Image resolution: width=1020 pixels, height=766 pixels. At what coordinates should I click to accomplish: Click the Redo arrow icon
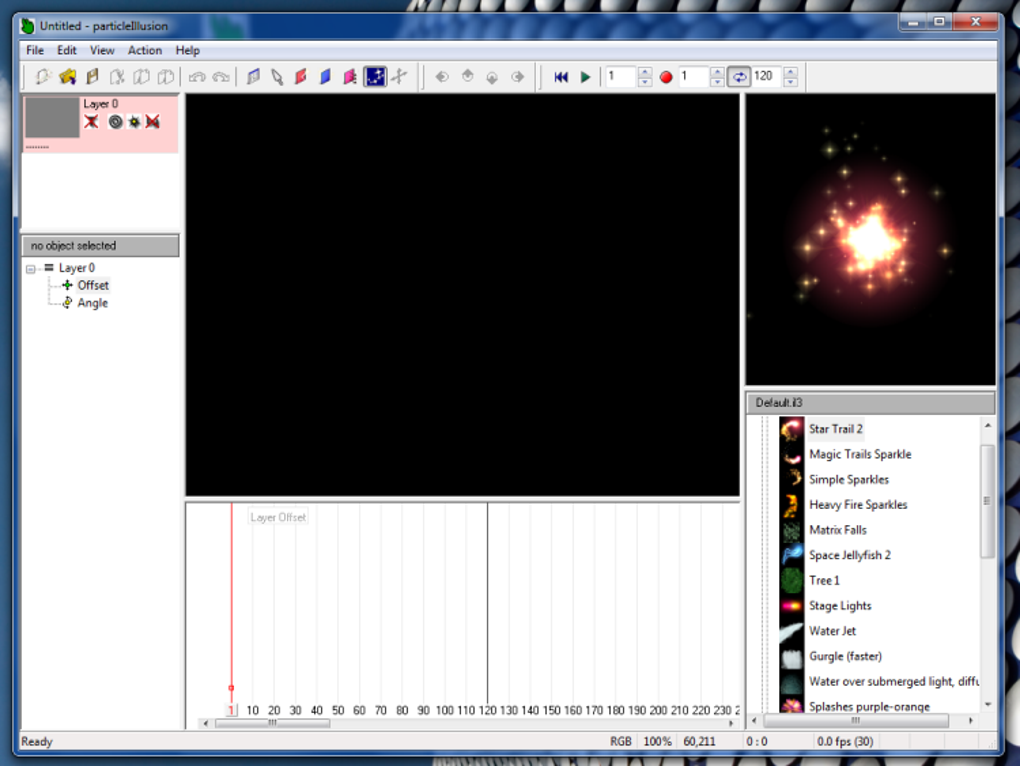click(x=221, y=77)
